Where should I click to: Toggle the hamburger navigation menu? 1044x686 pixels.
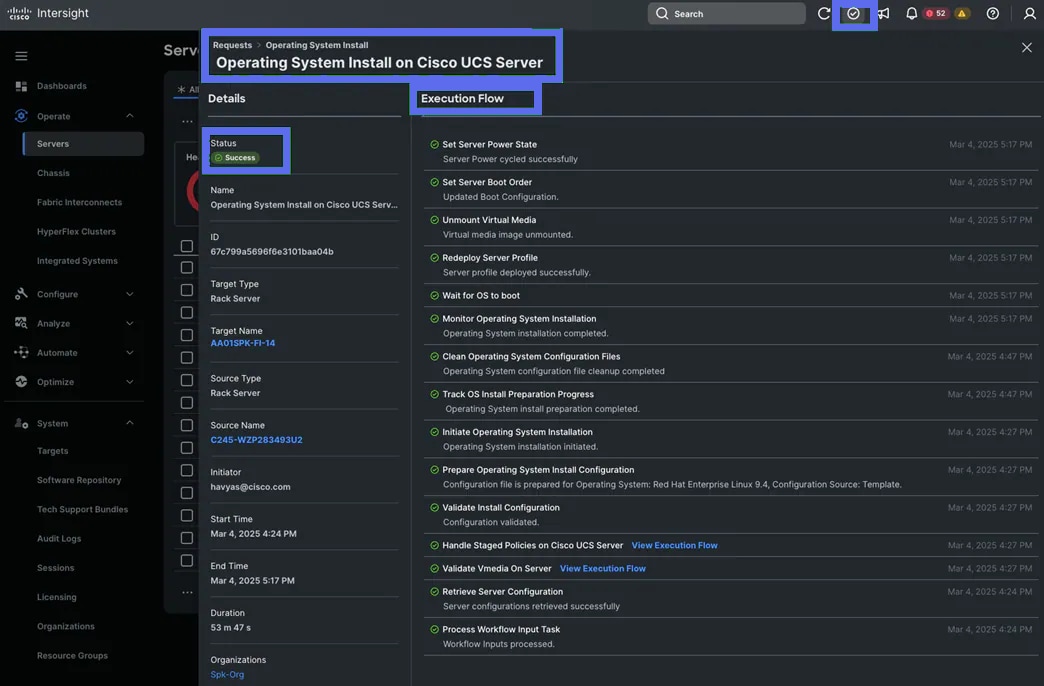(21, 56)
